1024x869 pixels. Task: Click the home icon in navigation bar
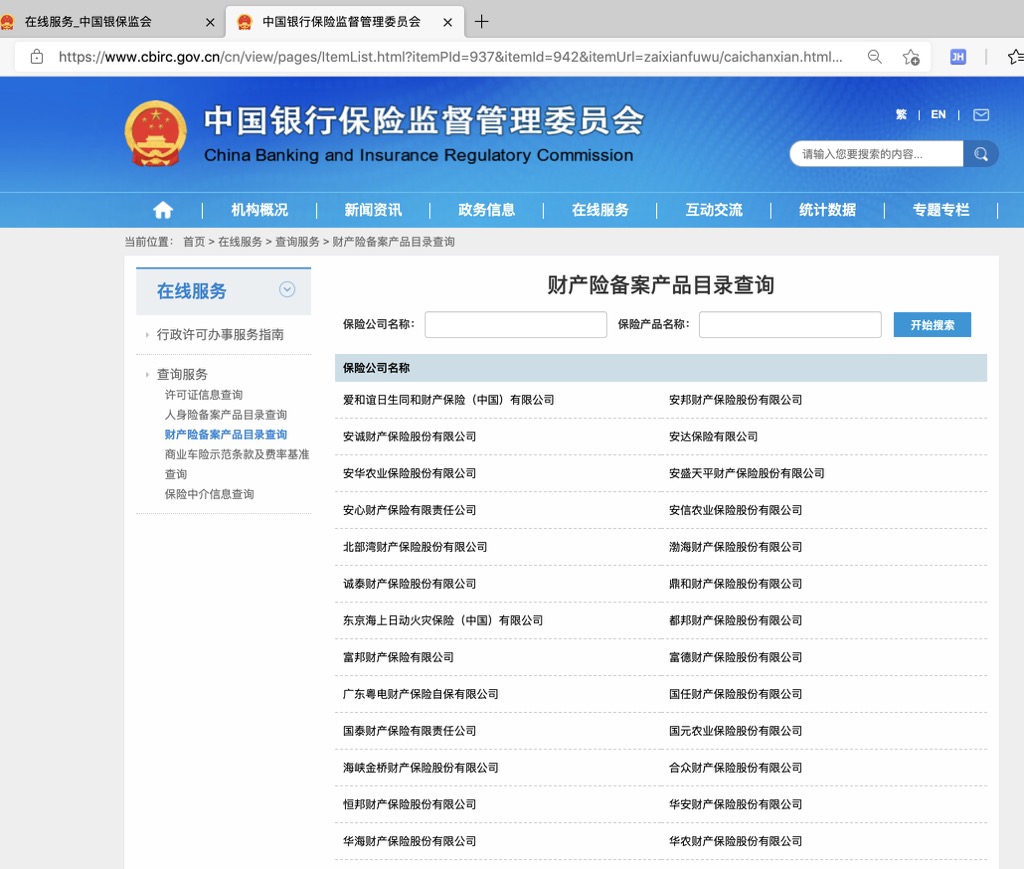click(x=163, y=210)
